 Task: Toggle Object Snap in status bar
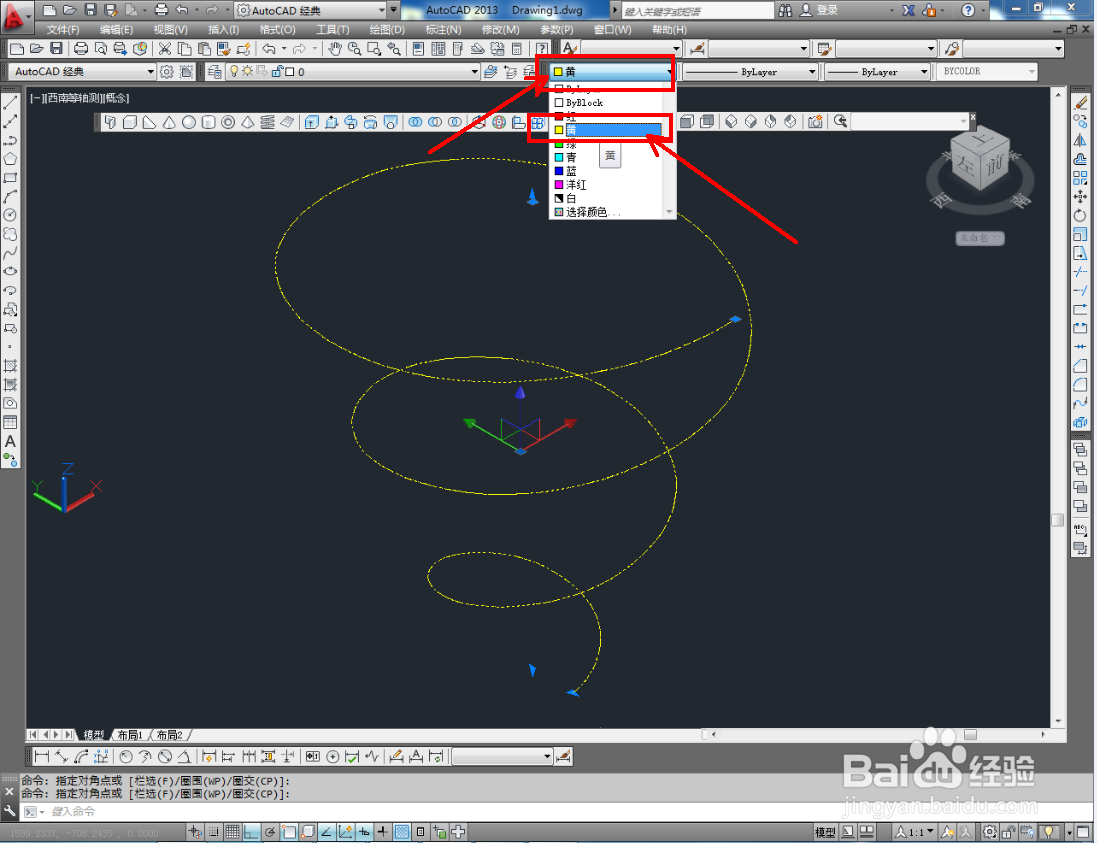[289, 832]
